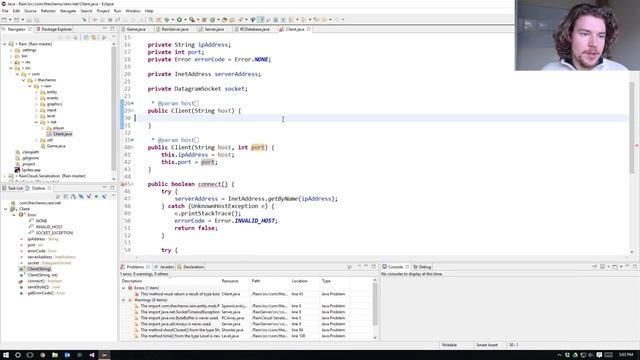This screenshot has height=360, width=640.
Task: Open the Window menu
Action: (133, 11)
